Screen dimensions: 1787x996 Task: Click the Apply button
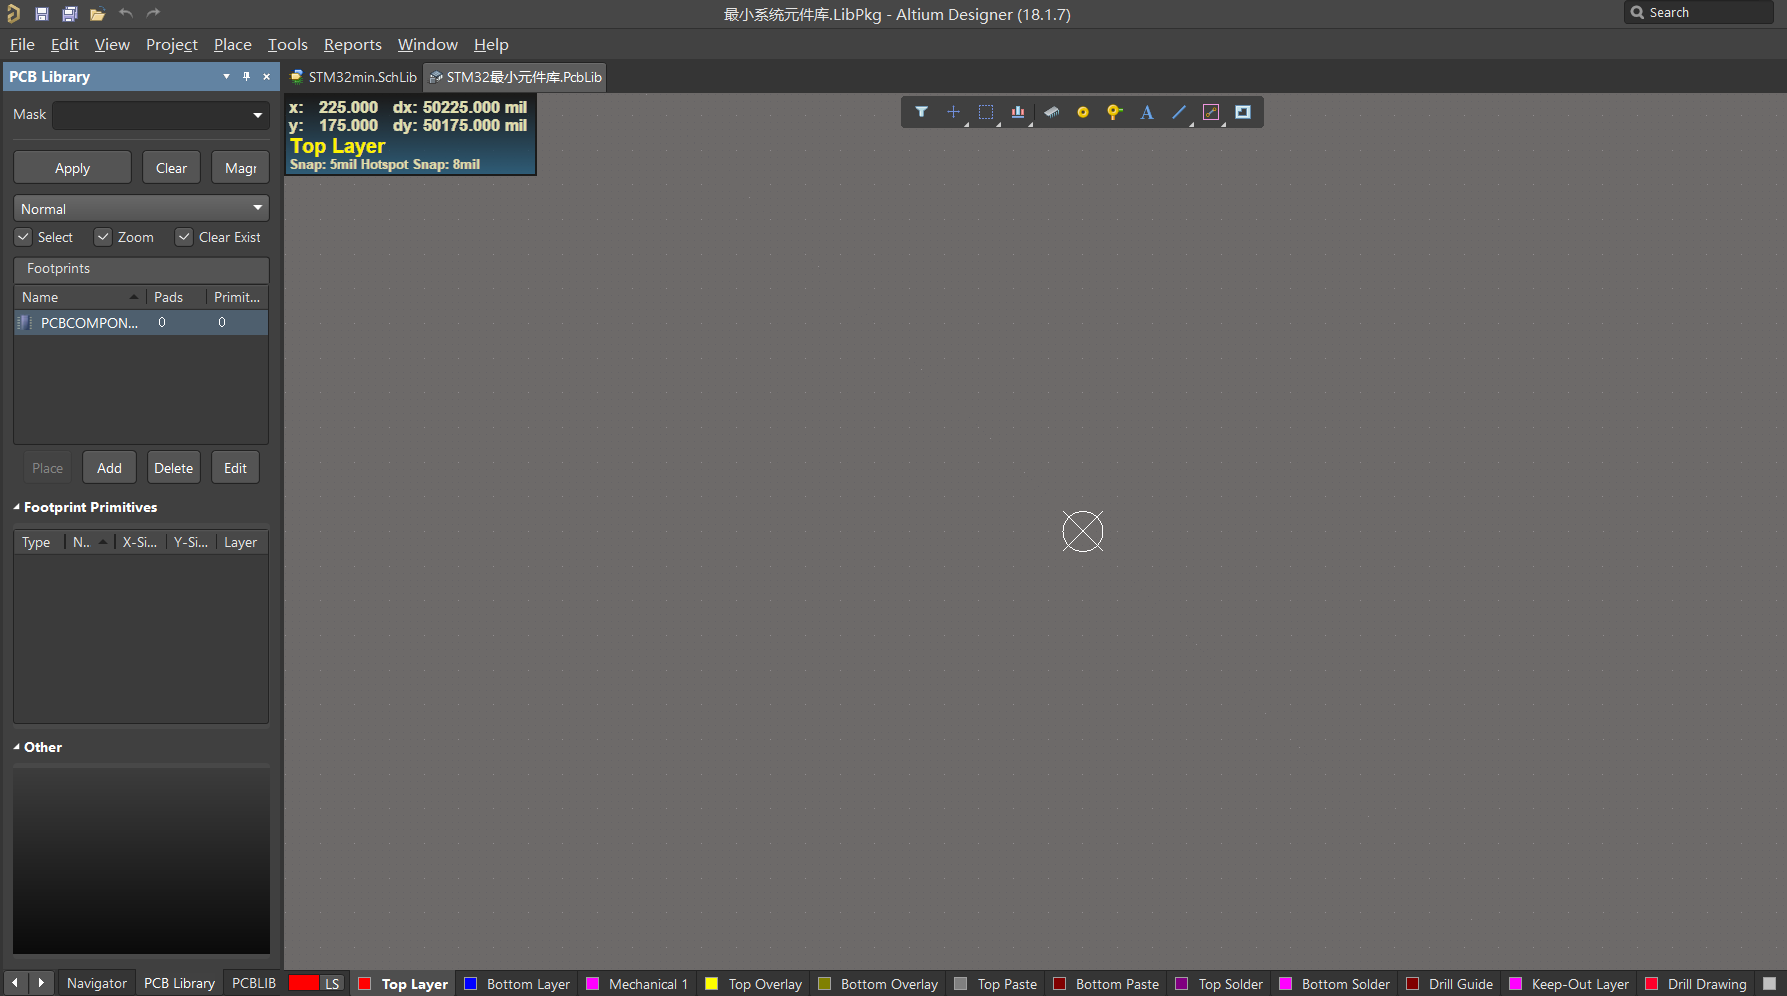click(x=72, y=168)
